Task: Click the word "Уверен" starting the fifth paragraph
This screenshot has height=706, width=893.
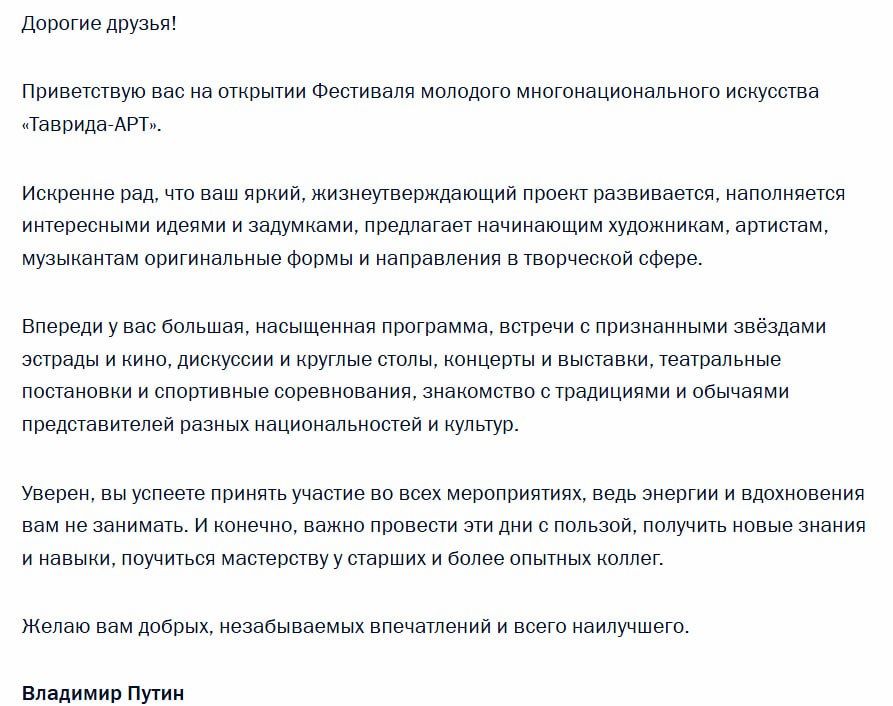Action: (53, 493)
